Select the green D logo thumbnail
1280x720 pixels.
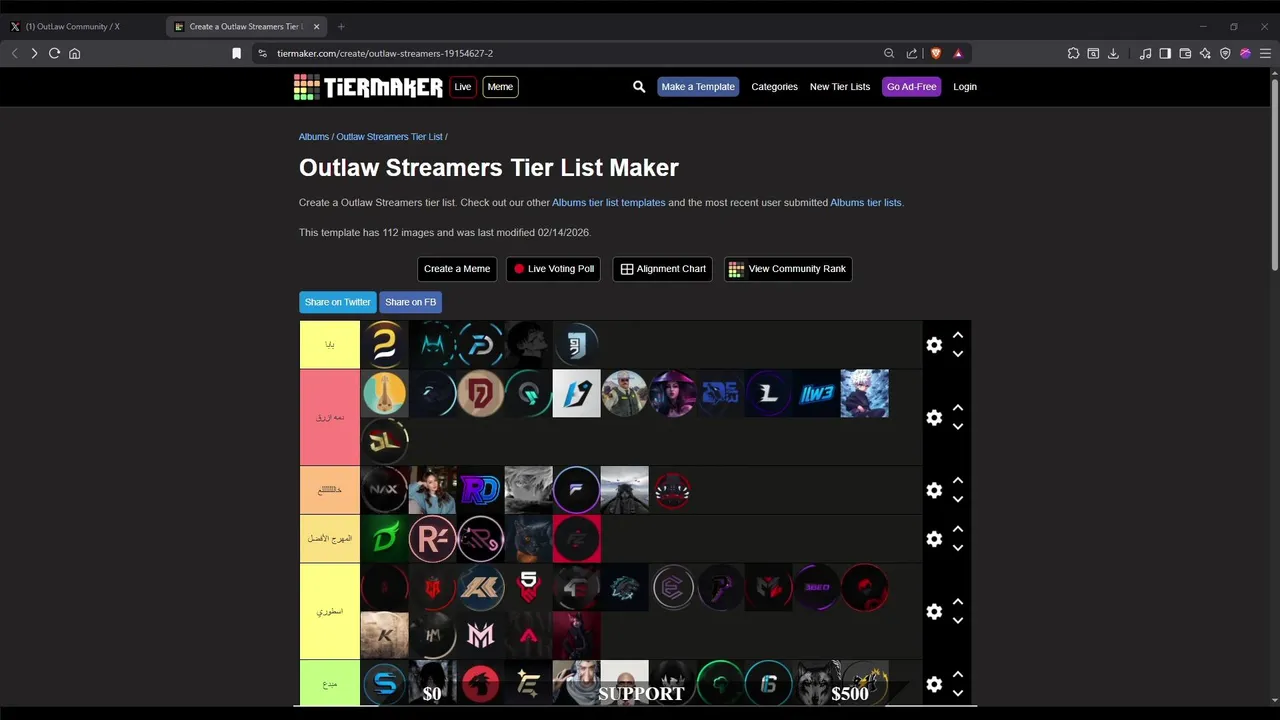tap(385, 539)
